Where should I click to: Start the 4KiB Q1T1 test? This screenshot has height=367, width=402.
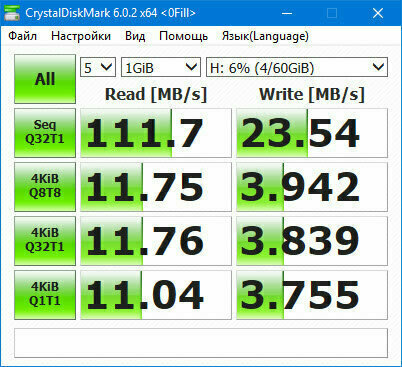(45, 295)
